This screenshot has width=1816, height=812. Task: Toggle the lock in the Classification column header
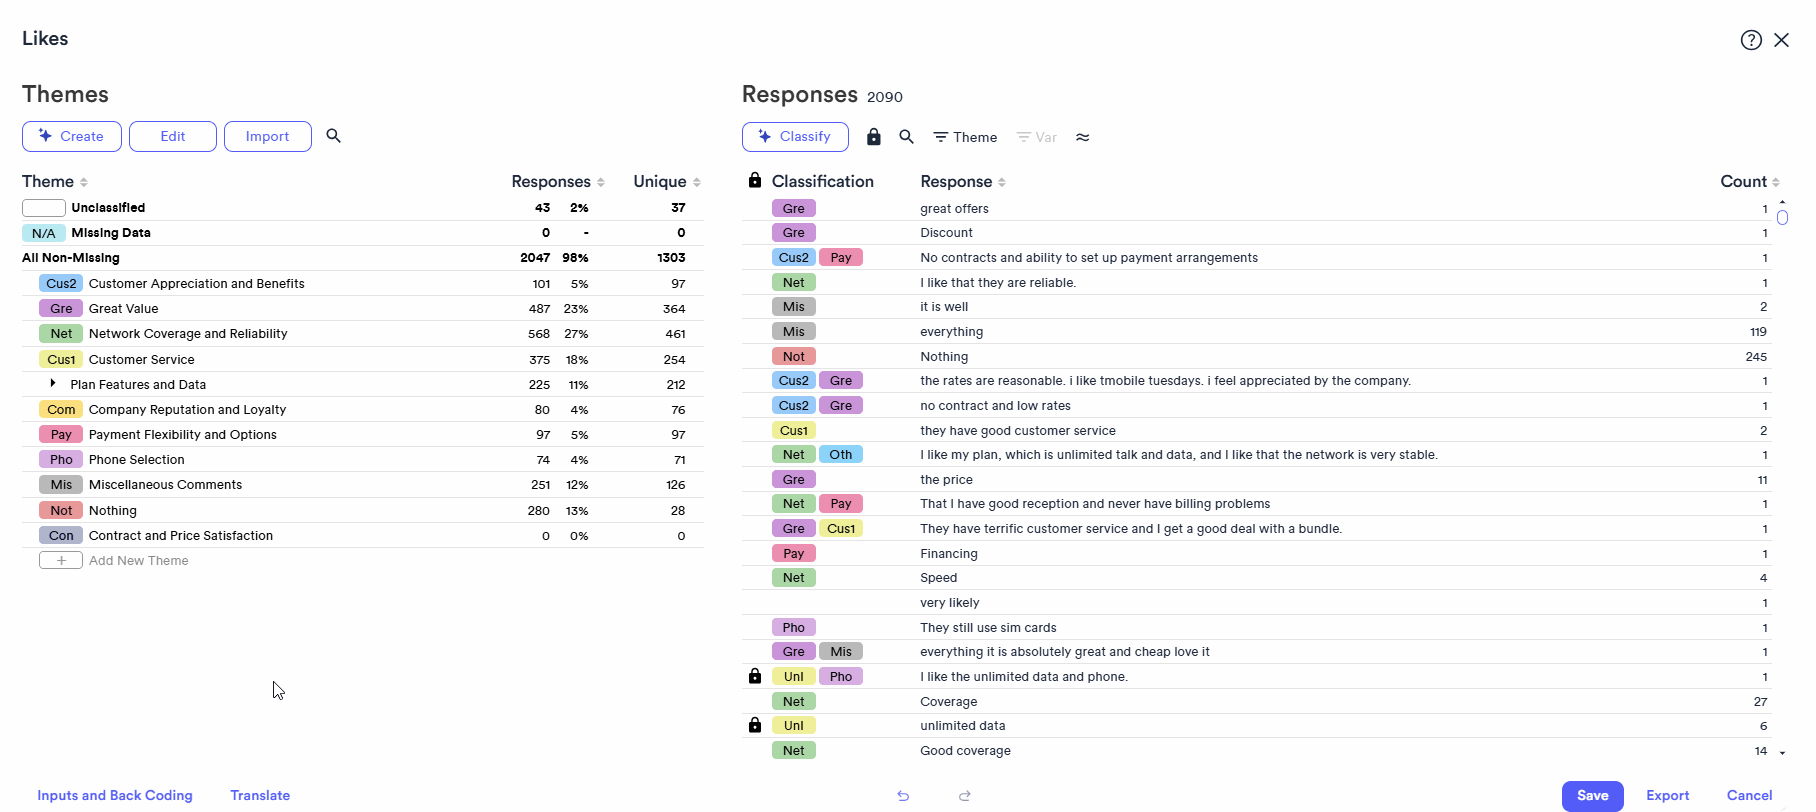tap(755, 180)
